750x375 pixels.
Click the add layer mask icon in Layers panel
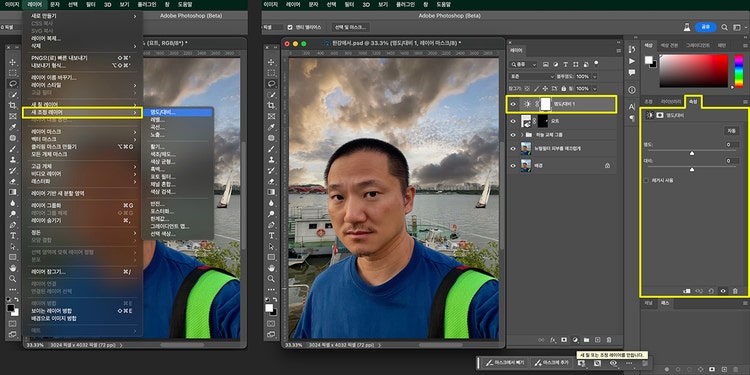(564, 340)
